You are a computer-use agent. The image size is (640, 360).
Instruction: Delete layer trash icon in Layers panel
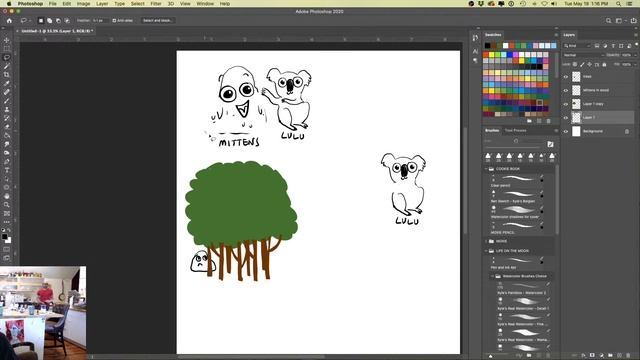(628, 356)
